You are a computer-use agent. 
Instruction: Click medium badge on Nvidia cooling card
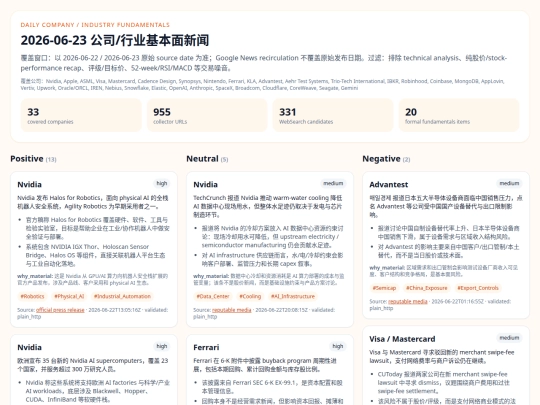(333, 184)
